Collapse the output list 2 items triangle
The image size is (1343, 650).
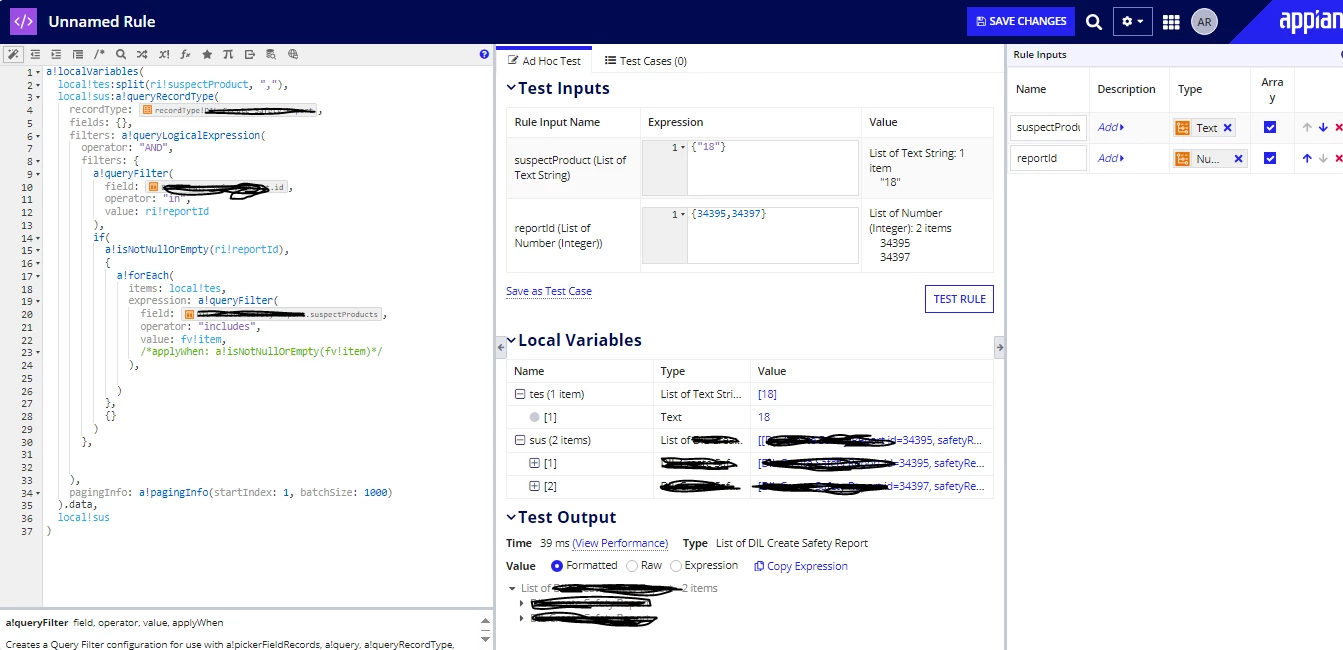(513, 589)
